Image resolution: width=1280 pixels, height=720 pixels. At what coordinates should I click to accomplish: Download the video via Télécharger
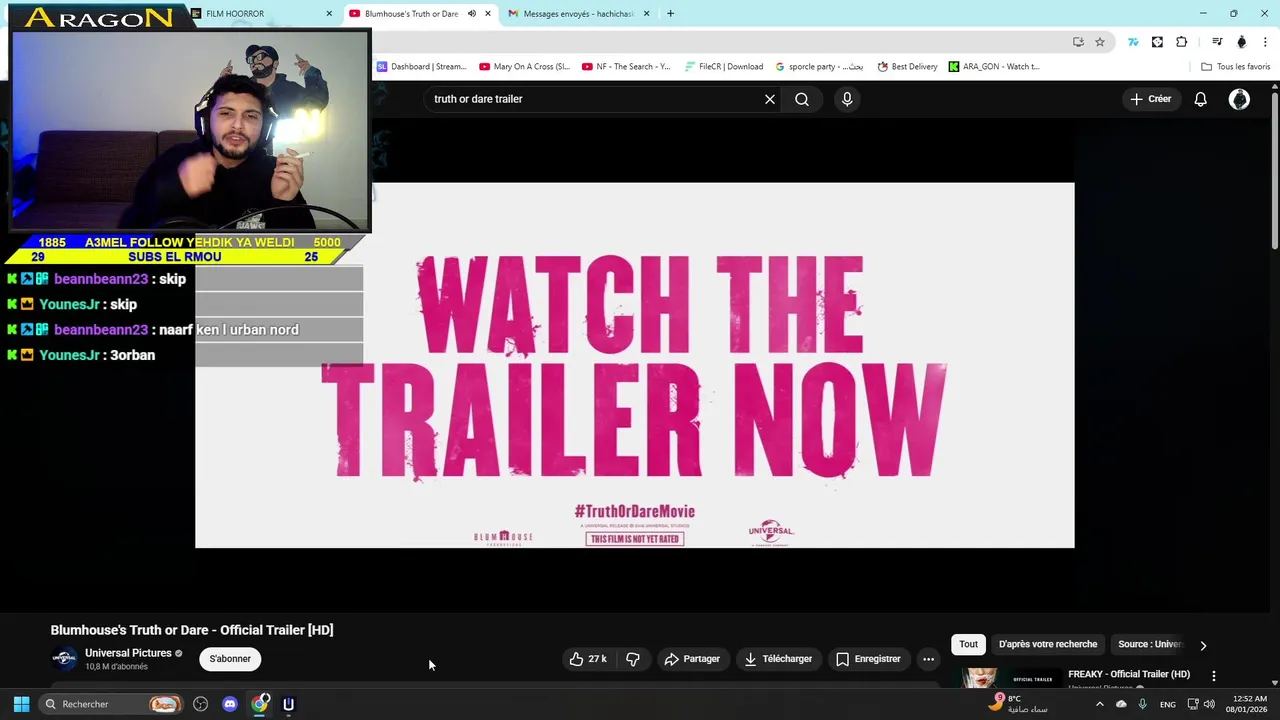(778, 659)
